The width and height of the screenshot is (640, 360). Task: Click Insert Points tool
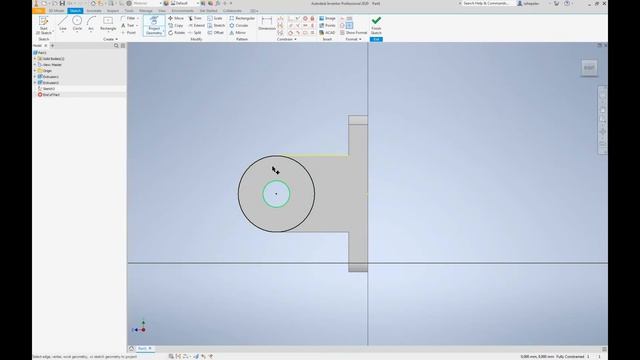pos(327,25)
